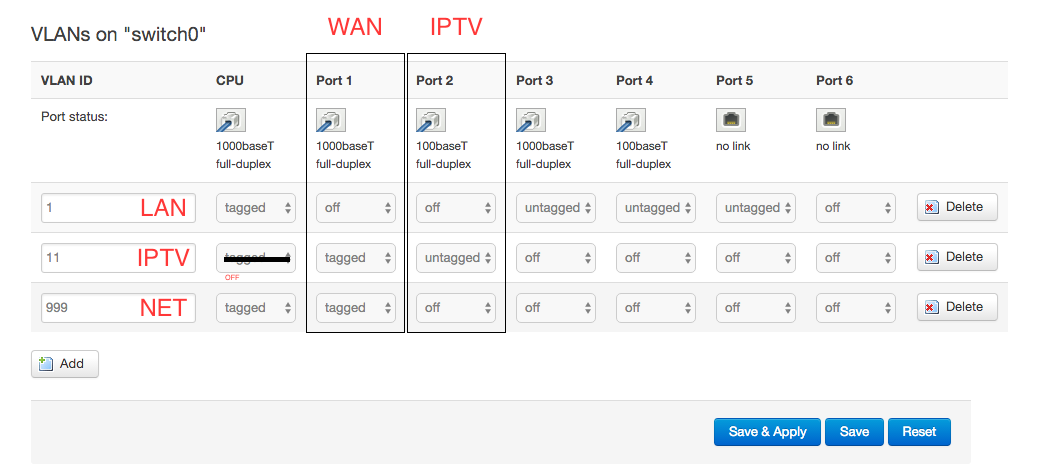Image resolution: width=1055 pixels, height=475 pixels.
Task: Open Port 1 dropdown for VLAN 999
Action: 356,308
